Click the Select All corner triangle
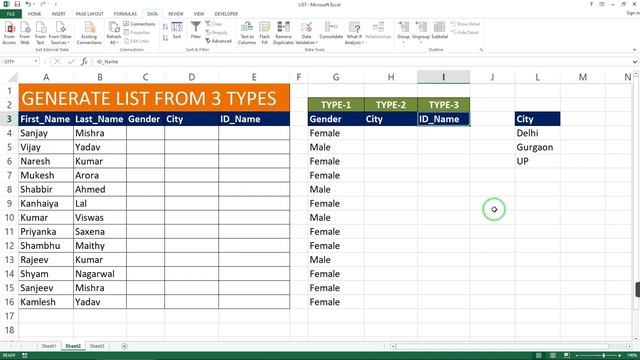 coord(13,77)
